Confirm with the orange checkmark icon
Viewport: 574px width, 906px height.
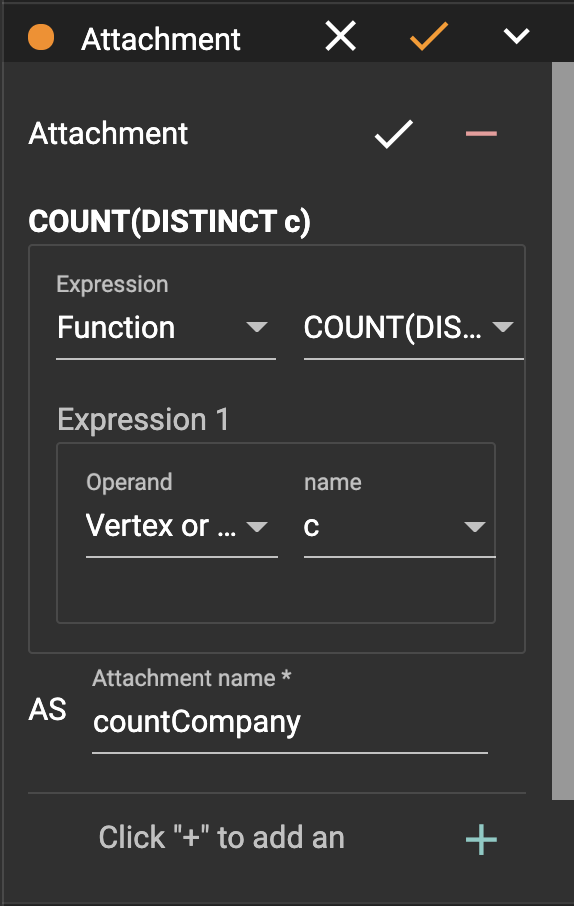click(x=429, y=36)
